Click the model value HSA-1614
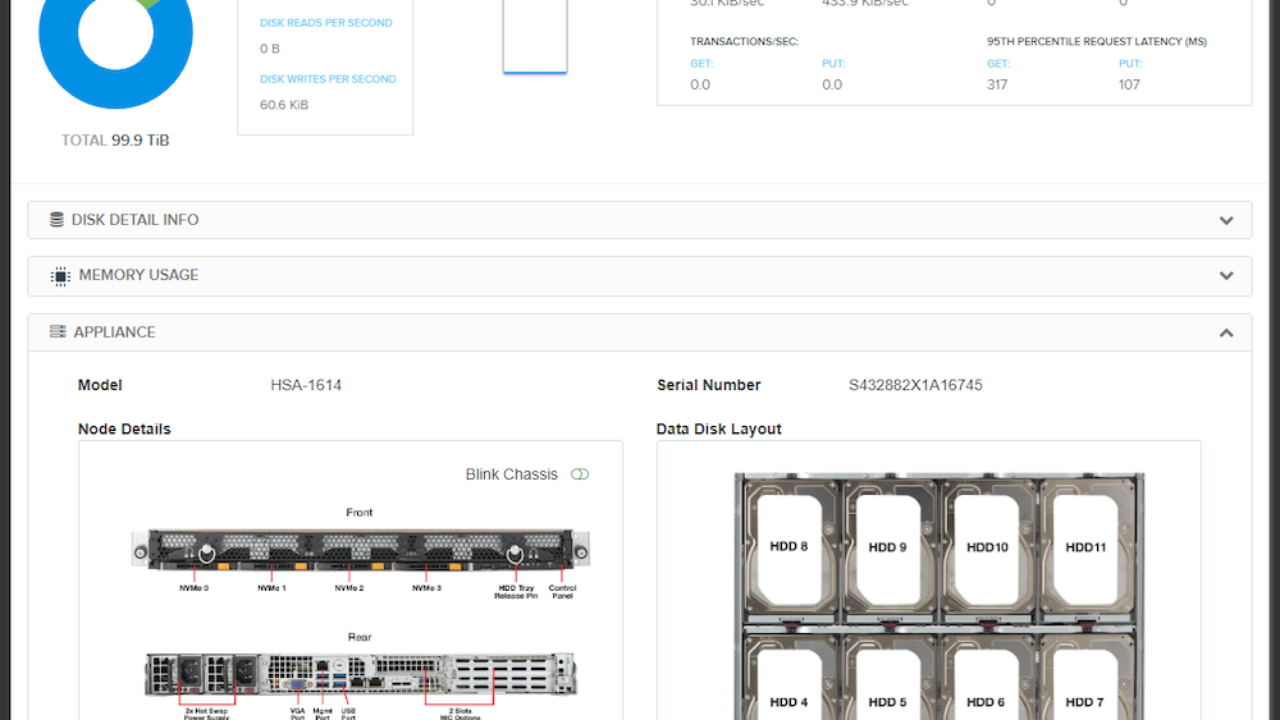Viewport: 1280px width, 720px height. [306, 385]
